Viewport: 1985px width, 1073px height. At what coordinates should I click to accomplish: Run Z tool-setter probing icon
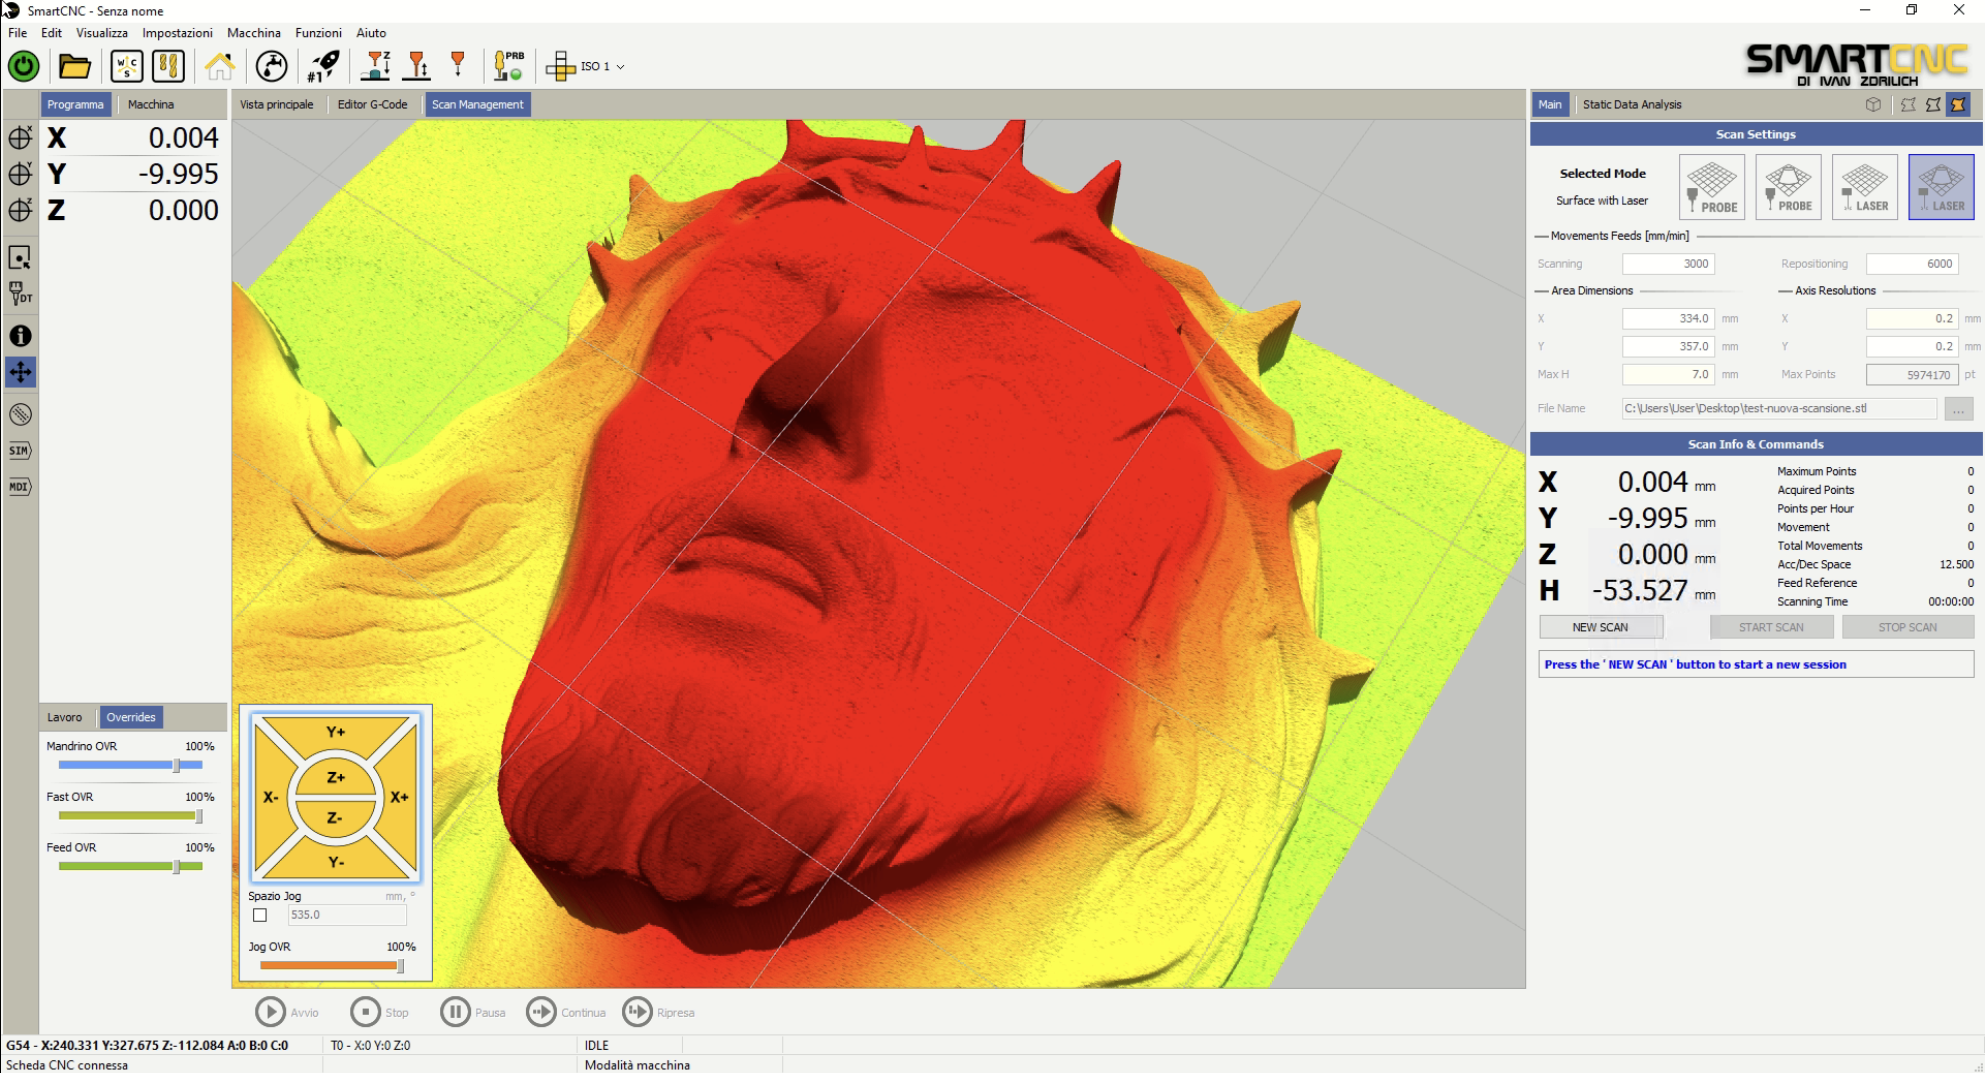(376, 66)
